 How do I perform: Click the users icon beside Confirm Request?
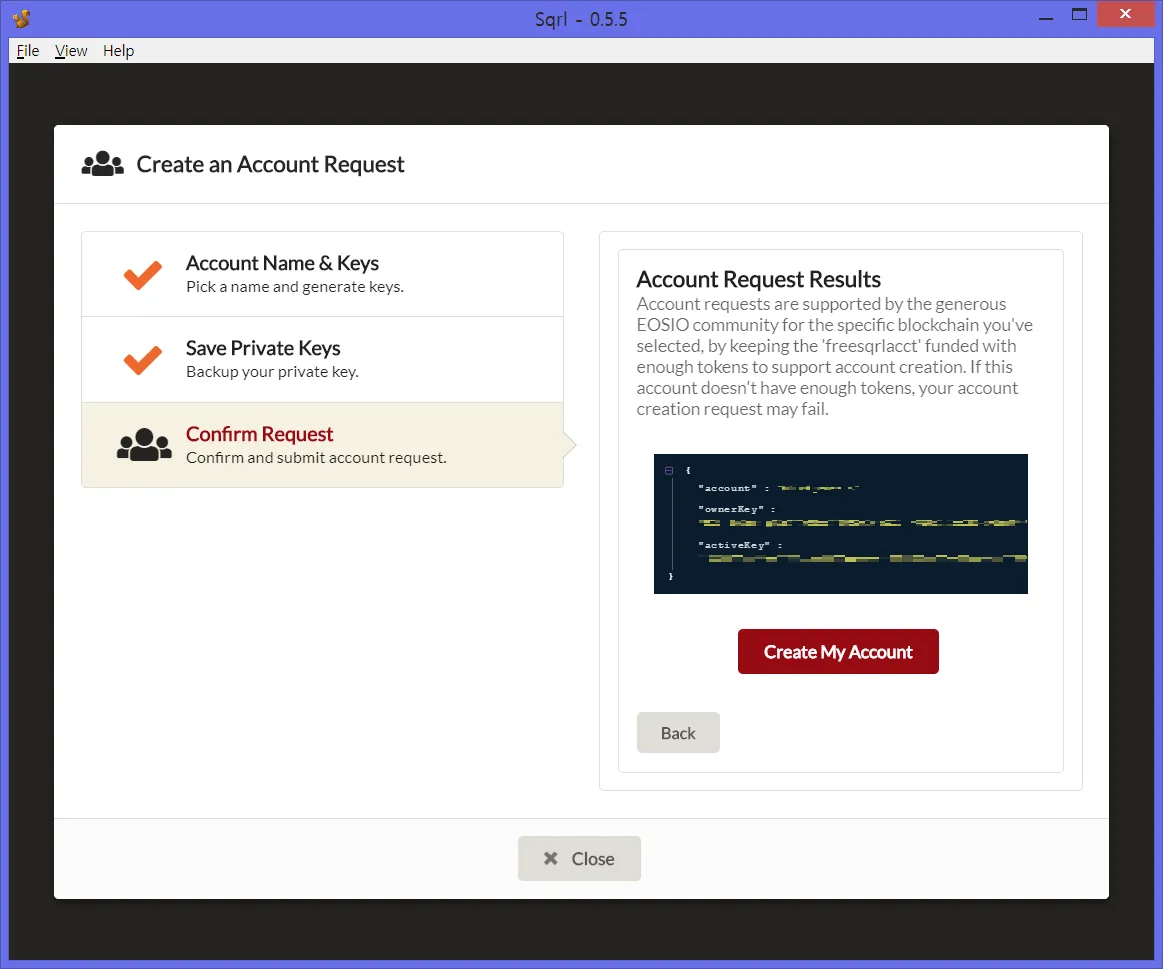[144, 445]
